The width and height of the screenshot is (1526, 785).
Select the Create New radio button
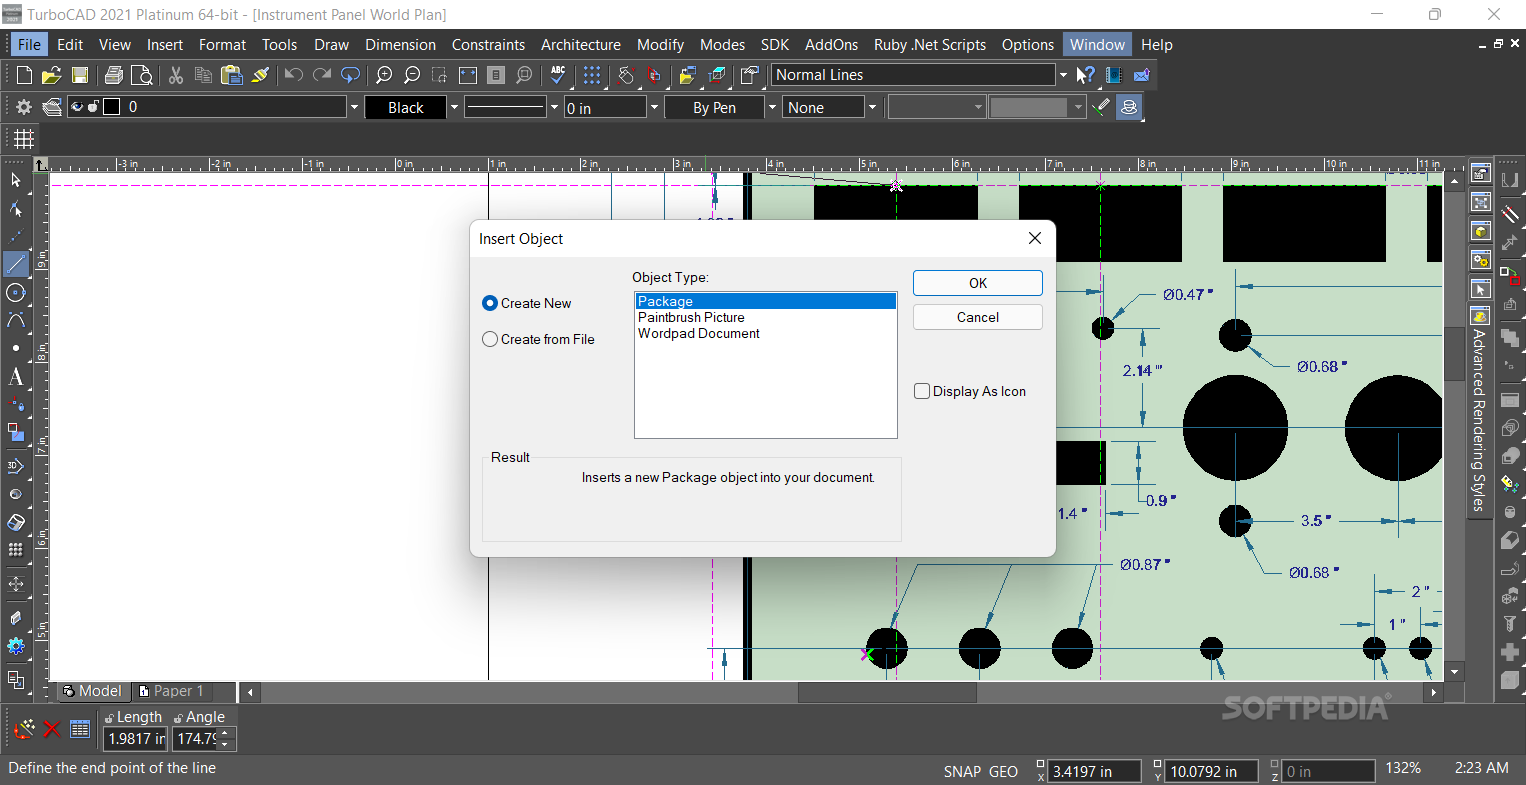(x=490, y=303)
